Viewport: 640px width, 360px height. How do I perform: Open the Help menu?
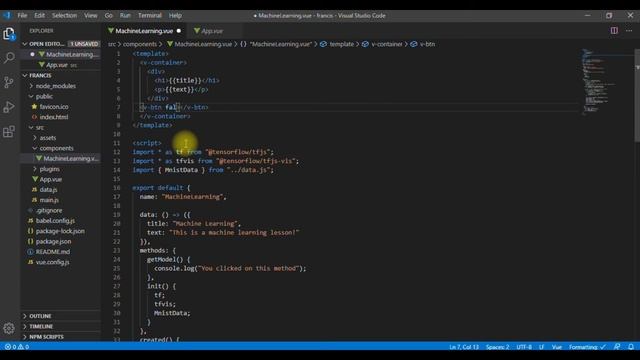[175, 16]
